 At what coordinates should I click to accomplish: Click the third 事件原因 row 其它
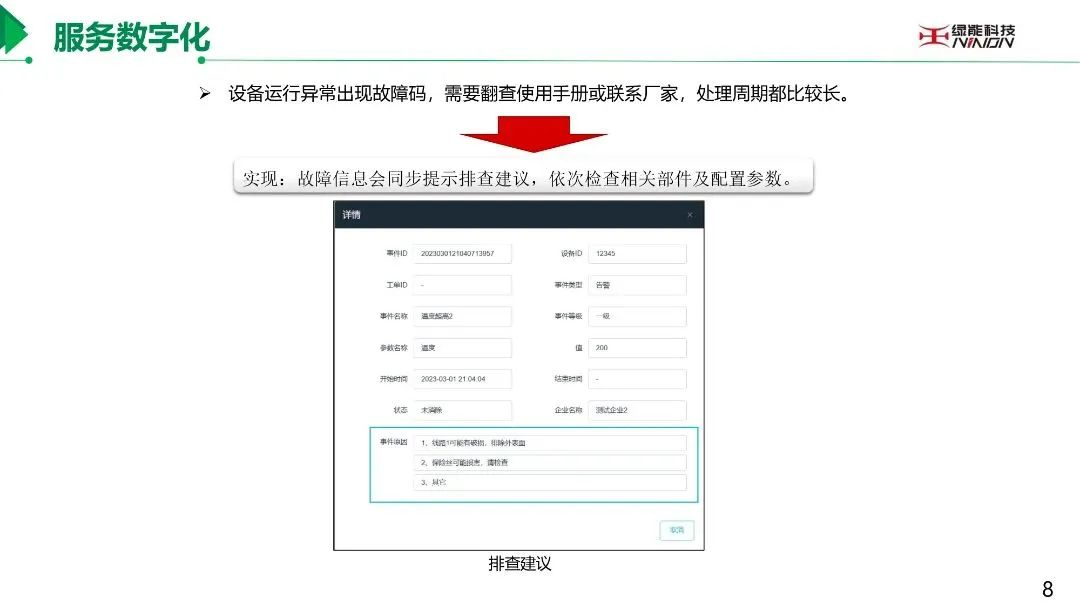click(x=550, y=482)
